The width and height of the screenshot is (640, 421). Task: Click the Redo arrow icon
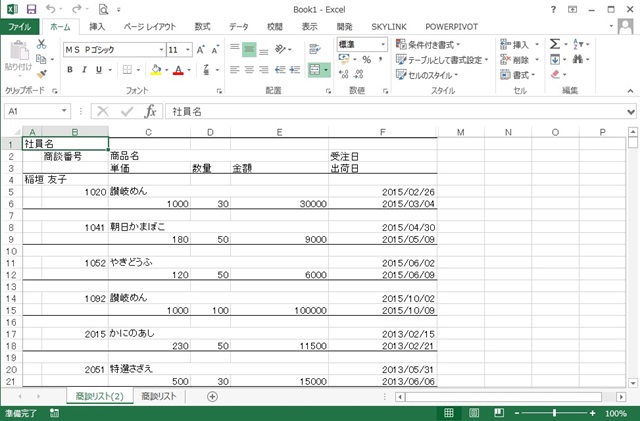pos(76,9)
